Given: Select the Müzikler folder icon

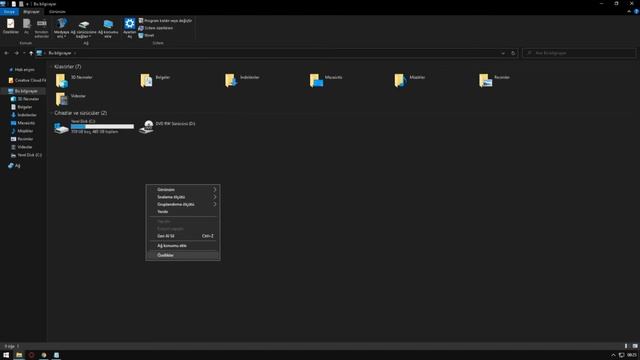Looking at the screenshot, I should click(x=400, y=80).
